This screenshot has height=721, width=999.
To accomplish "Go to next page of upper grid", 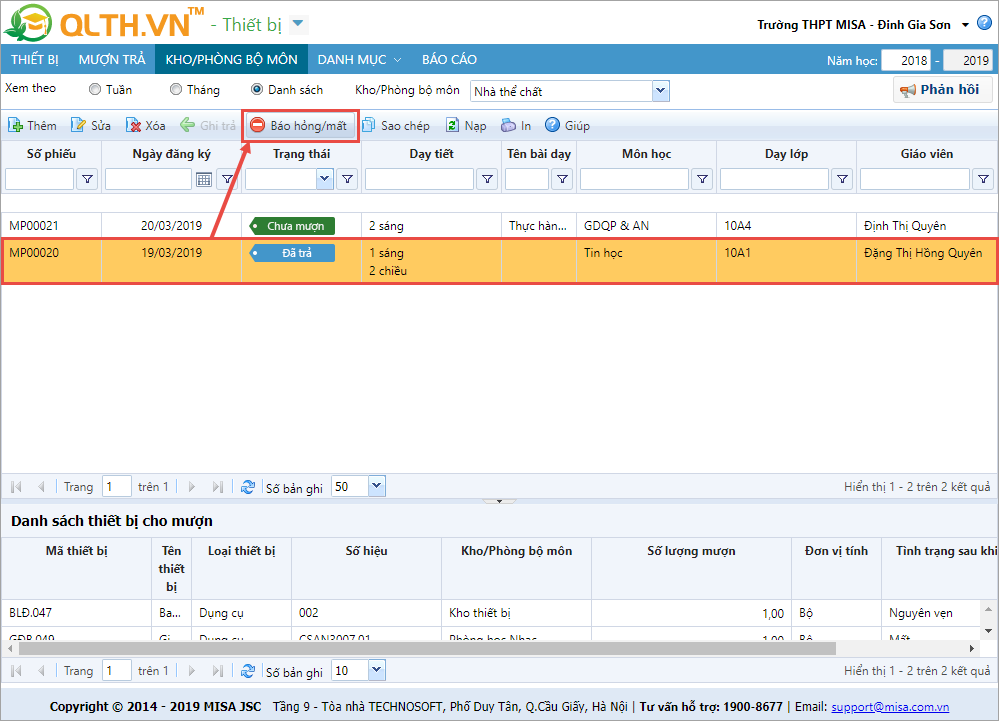I will 192,487.
